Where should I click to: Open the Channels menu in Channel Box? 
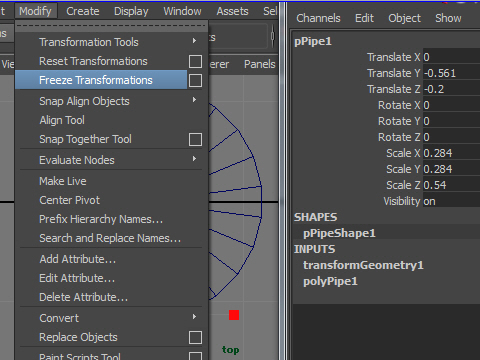tap(318, 18)
